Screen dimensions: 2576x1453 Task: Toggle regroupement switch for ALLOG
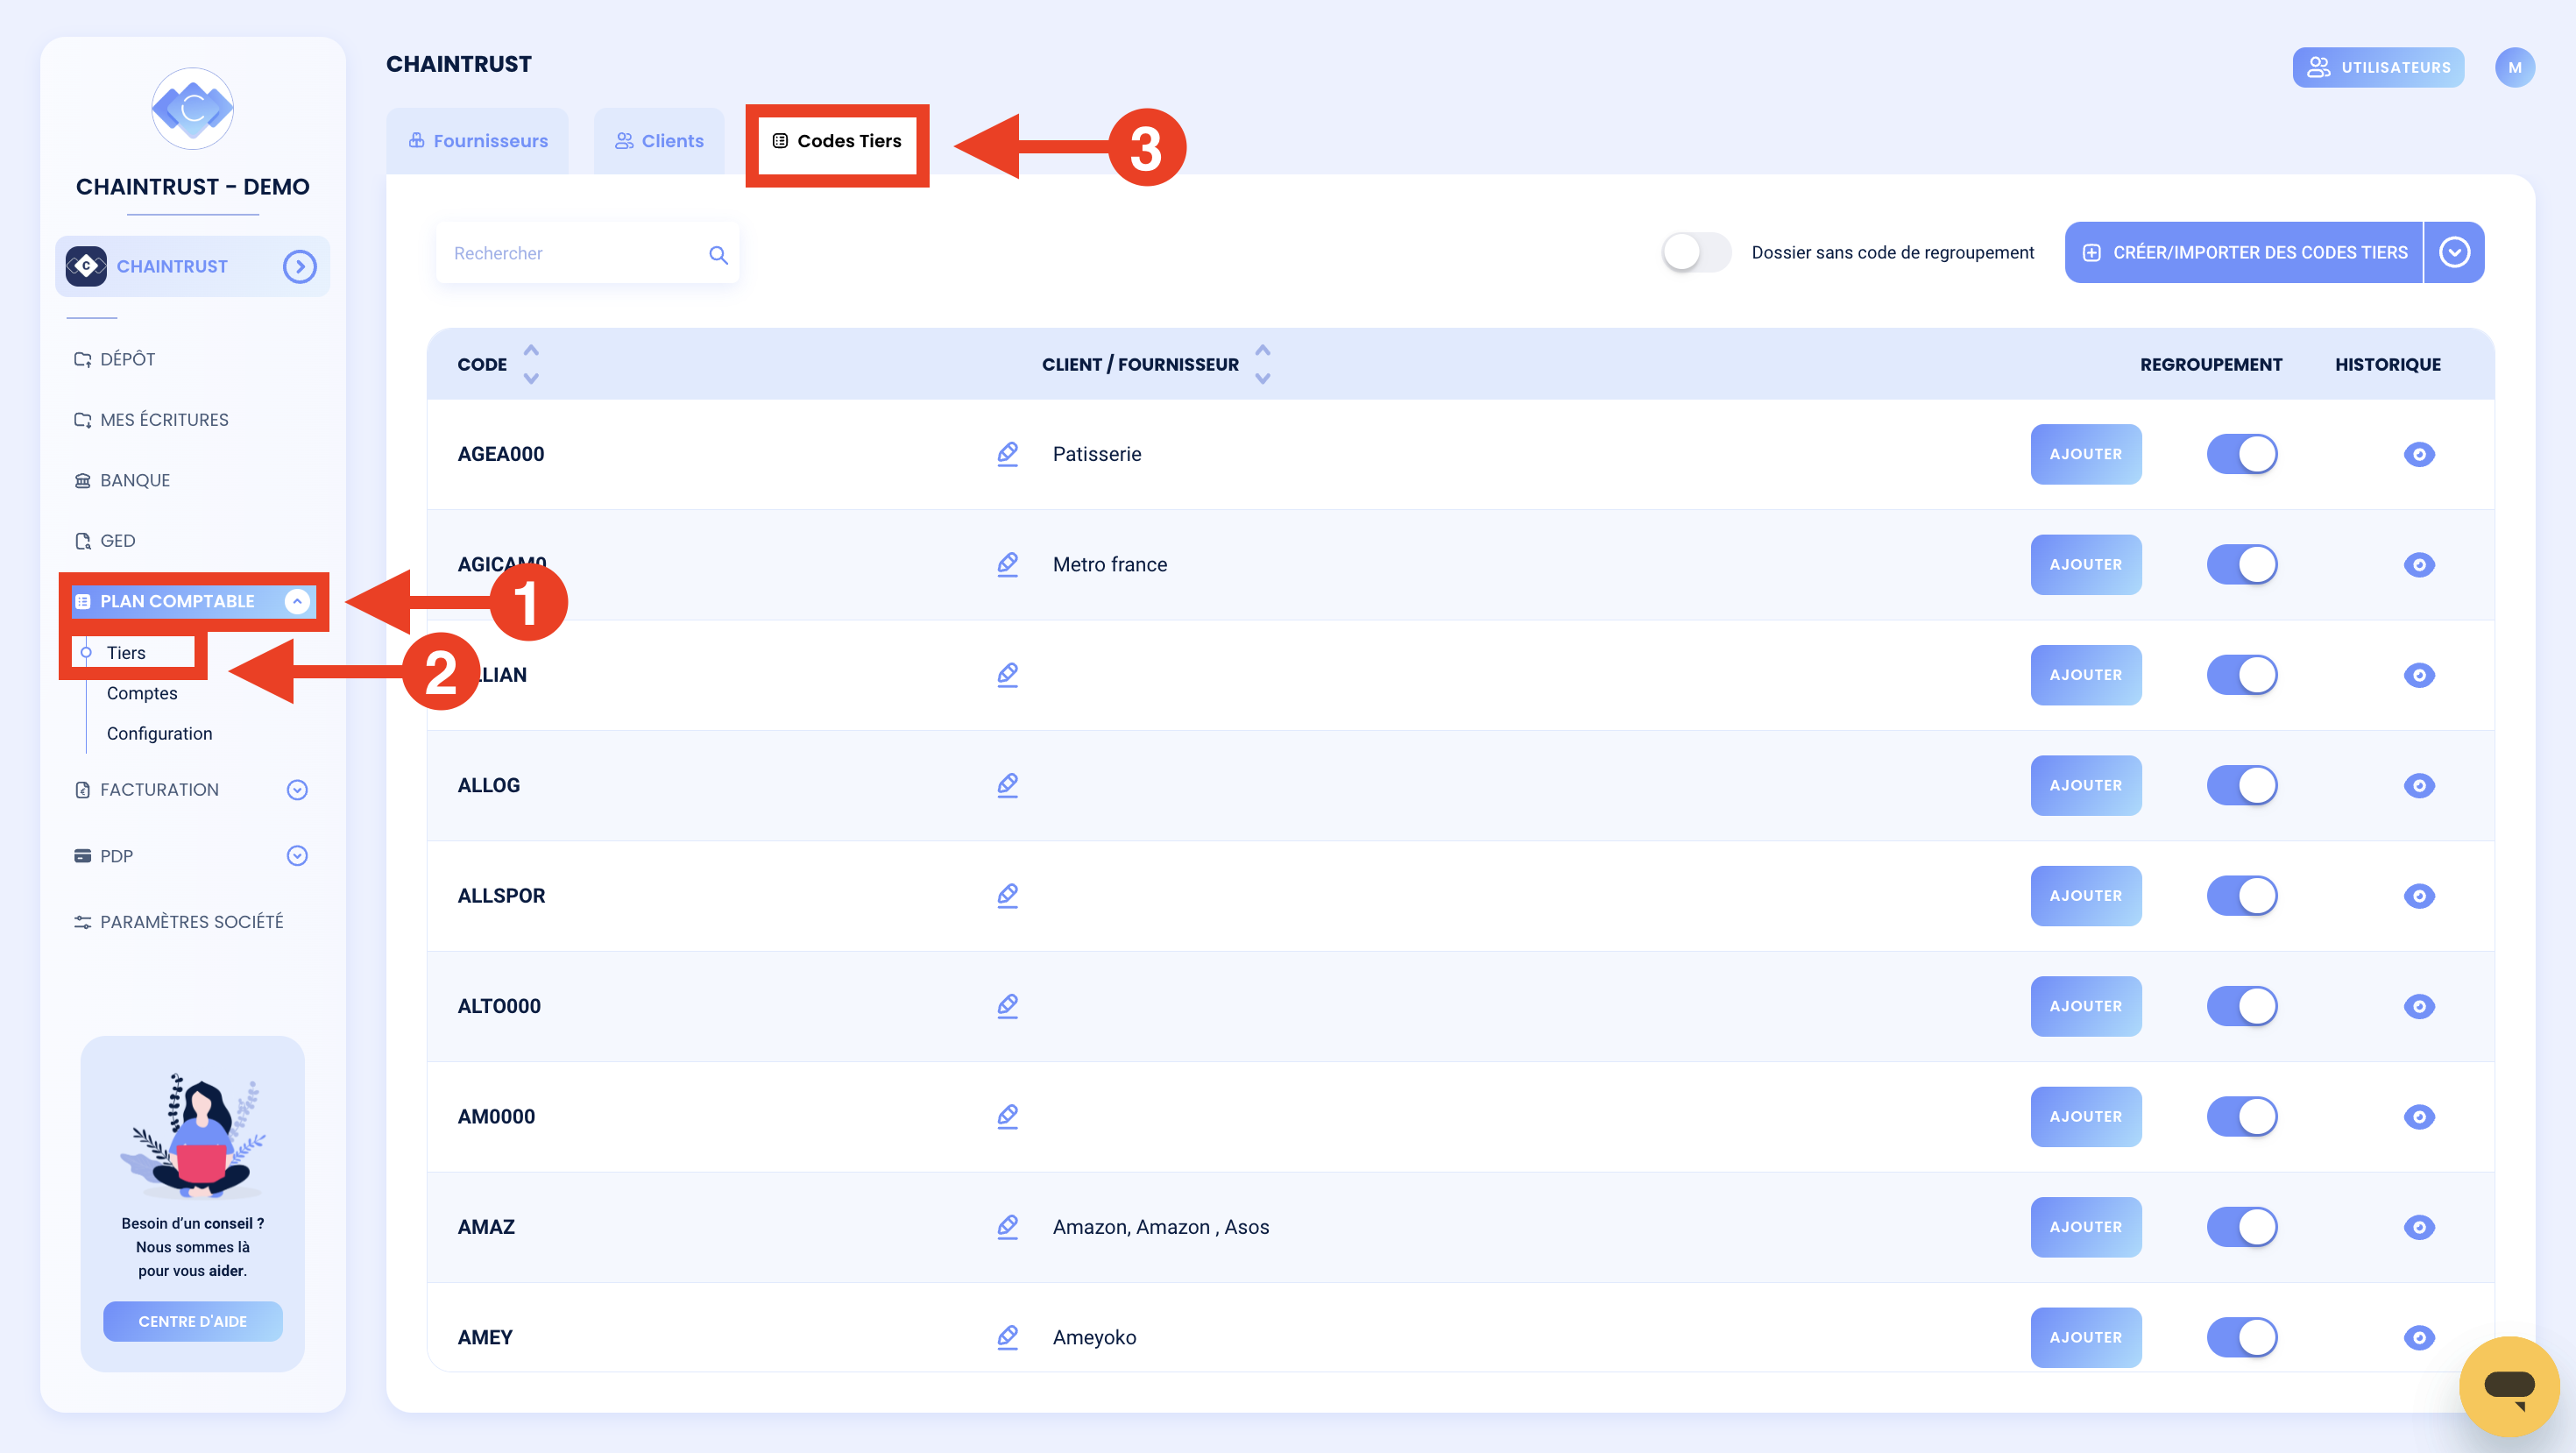click(2242, 785)
